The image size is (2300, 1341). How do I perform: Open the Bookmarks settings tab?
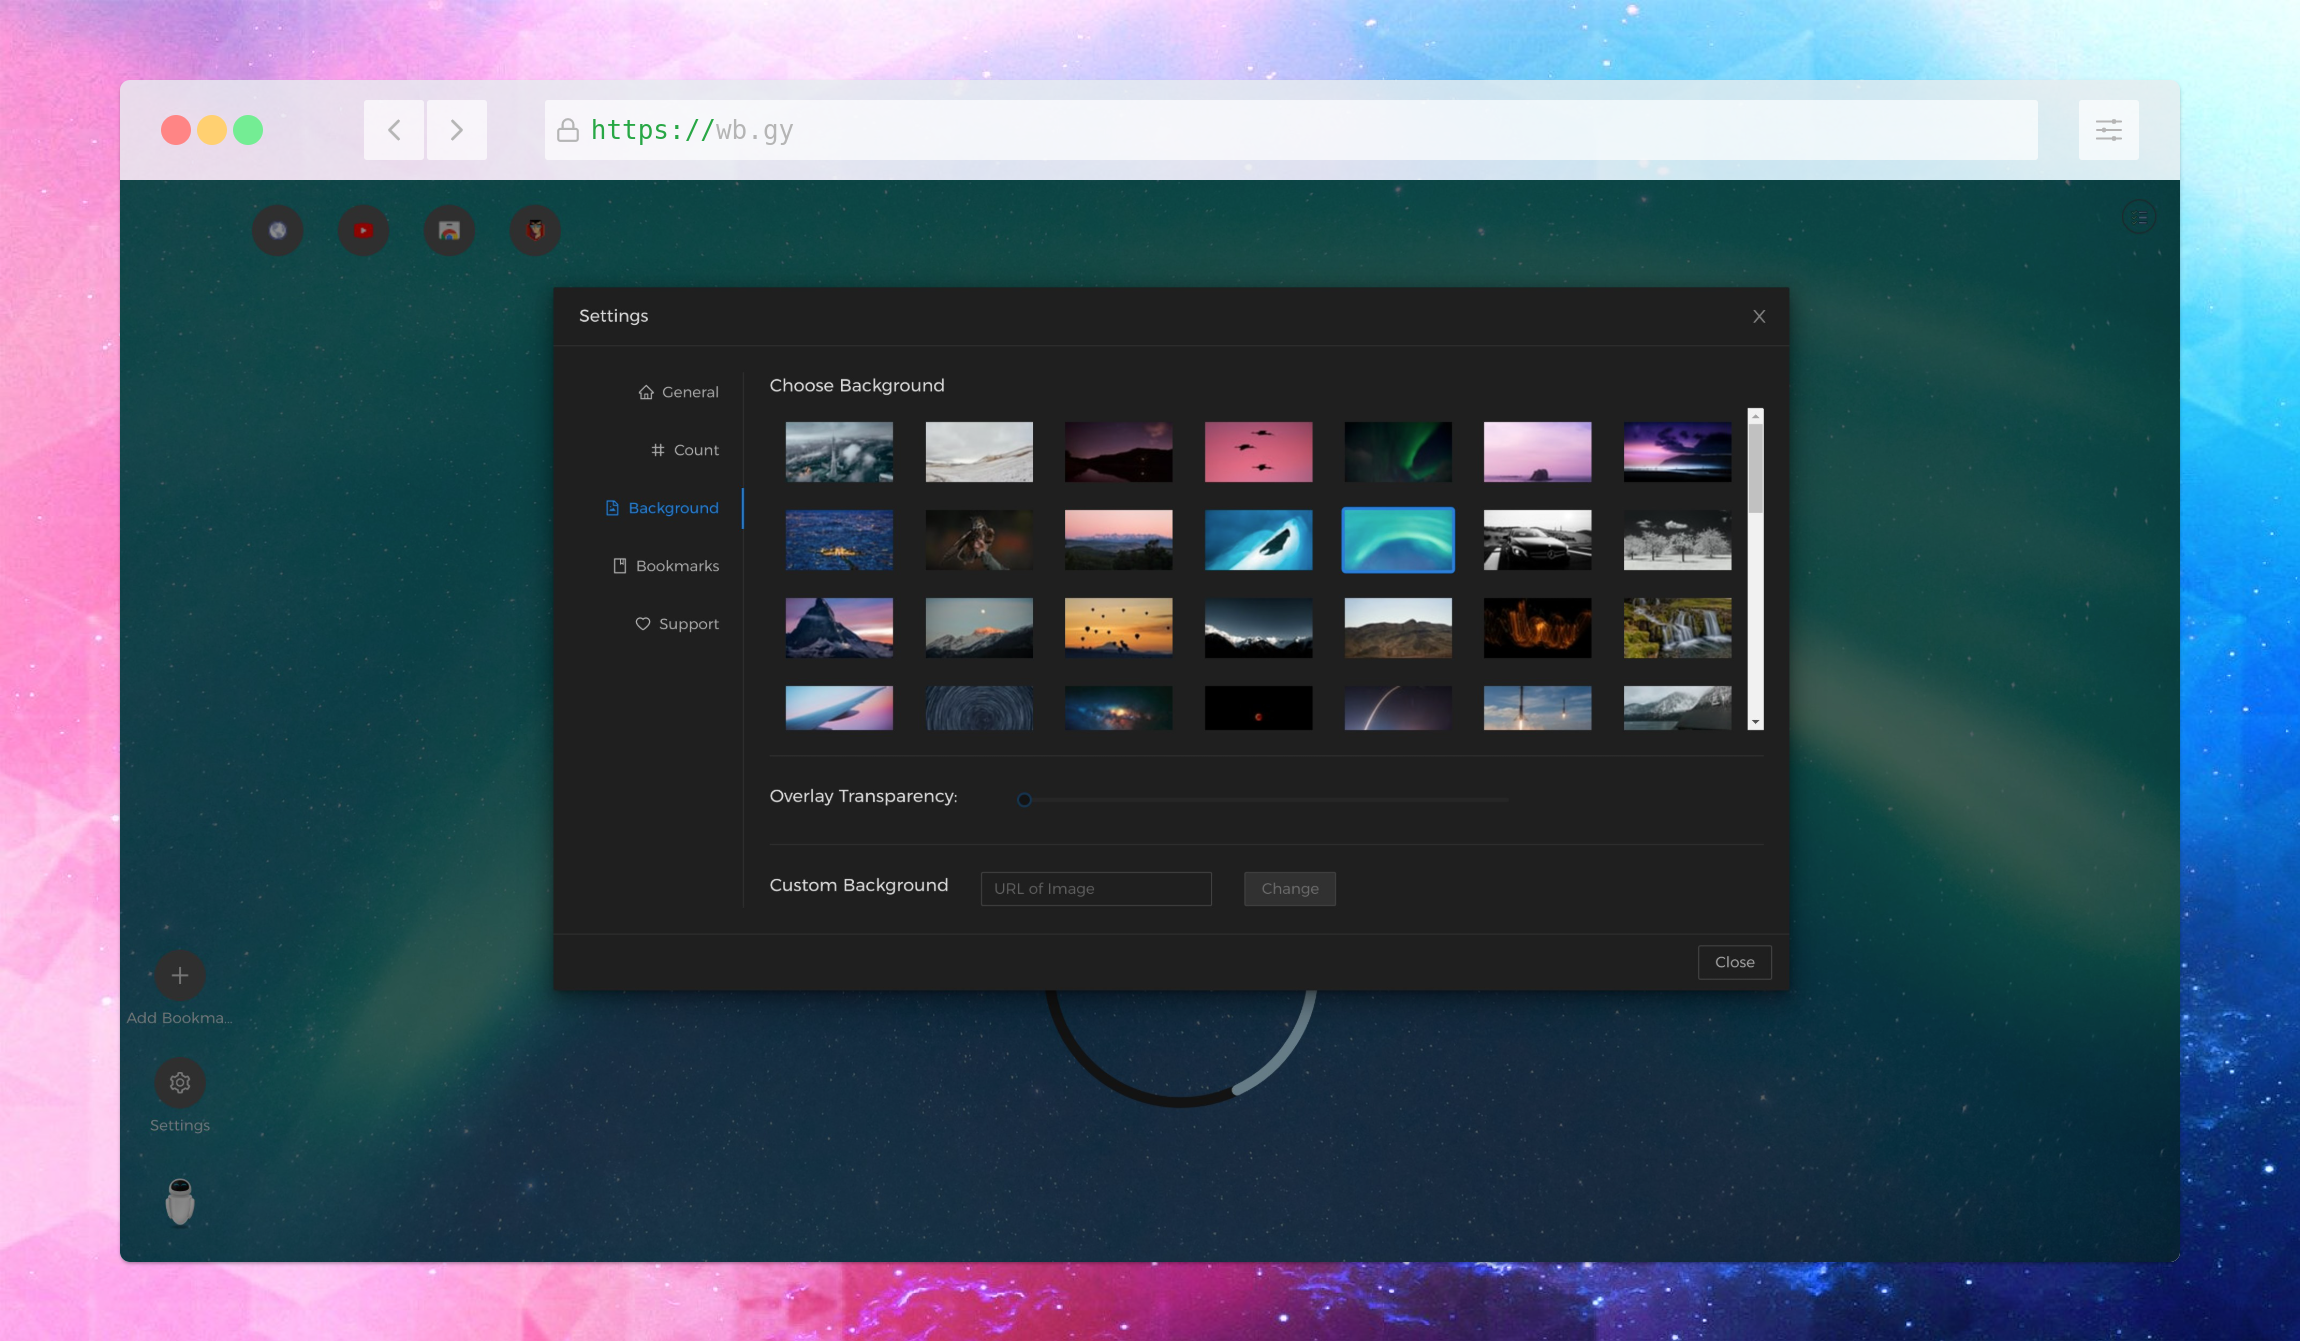pos(666,565)
